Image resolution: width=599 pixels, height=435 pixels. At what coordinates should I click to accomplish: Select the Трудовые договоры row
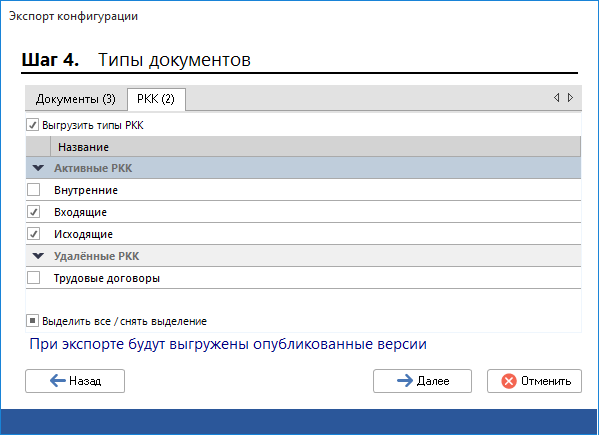[303, 278]
